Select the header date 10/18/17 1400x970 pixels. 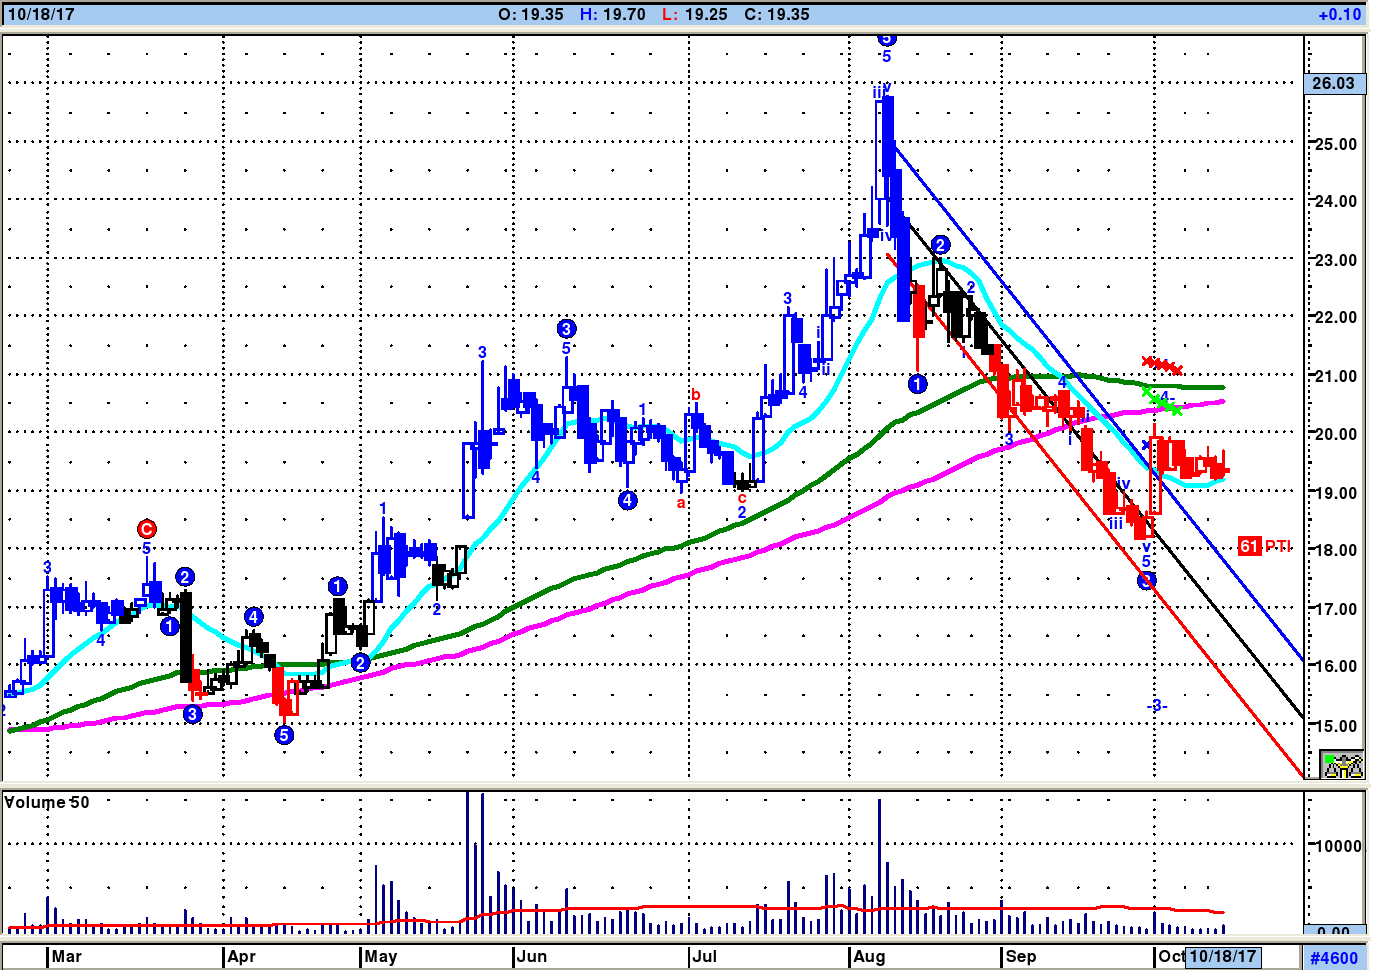click(x=41, y=15)
